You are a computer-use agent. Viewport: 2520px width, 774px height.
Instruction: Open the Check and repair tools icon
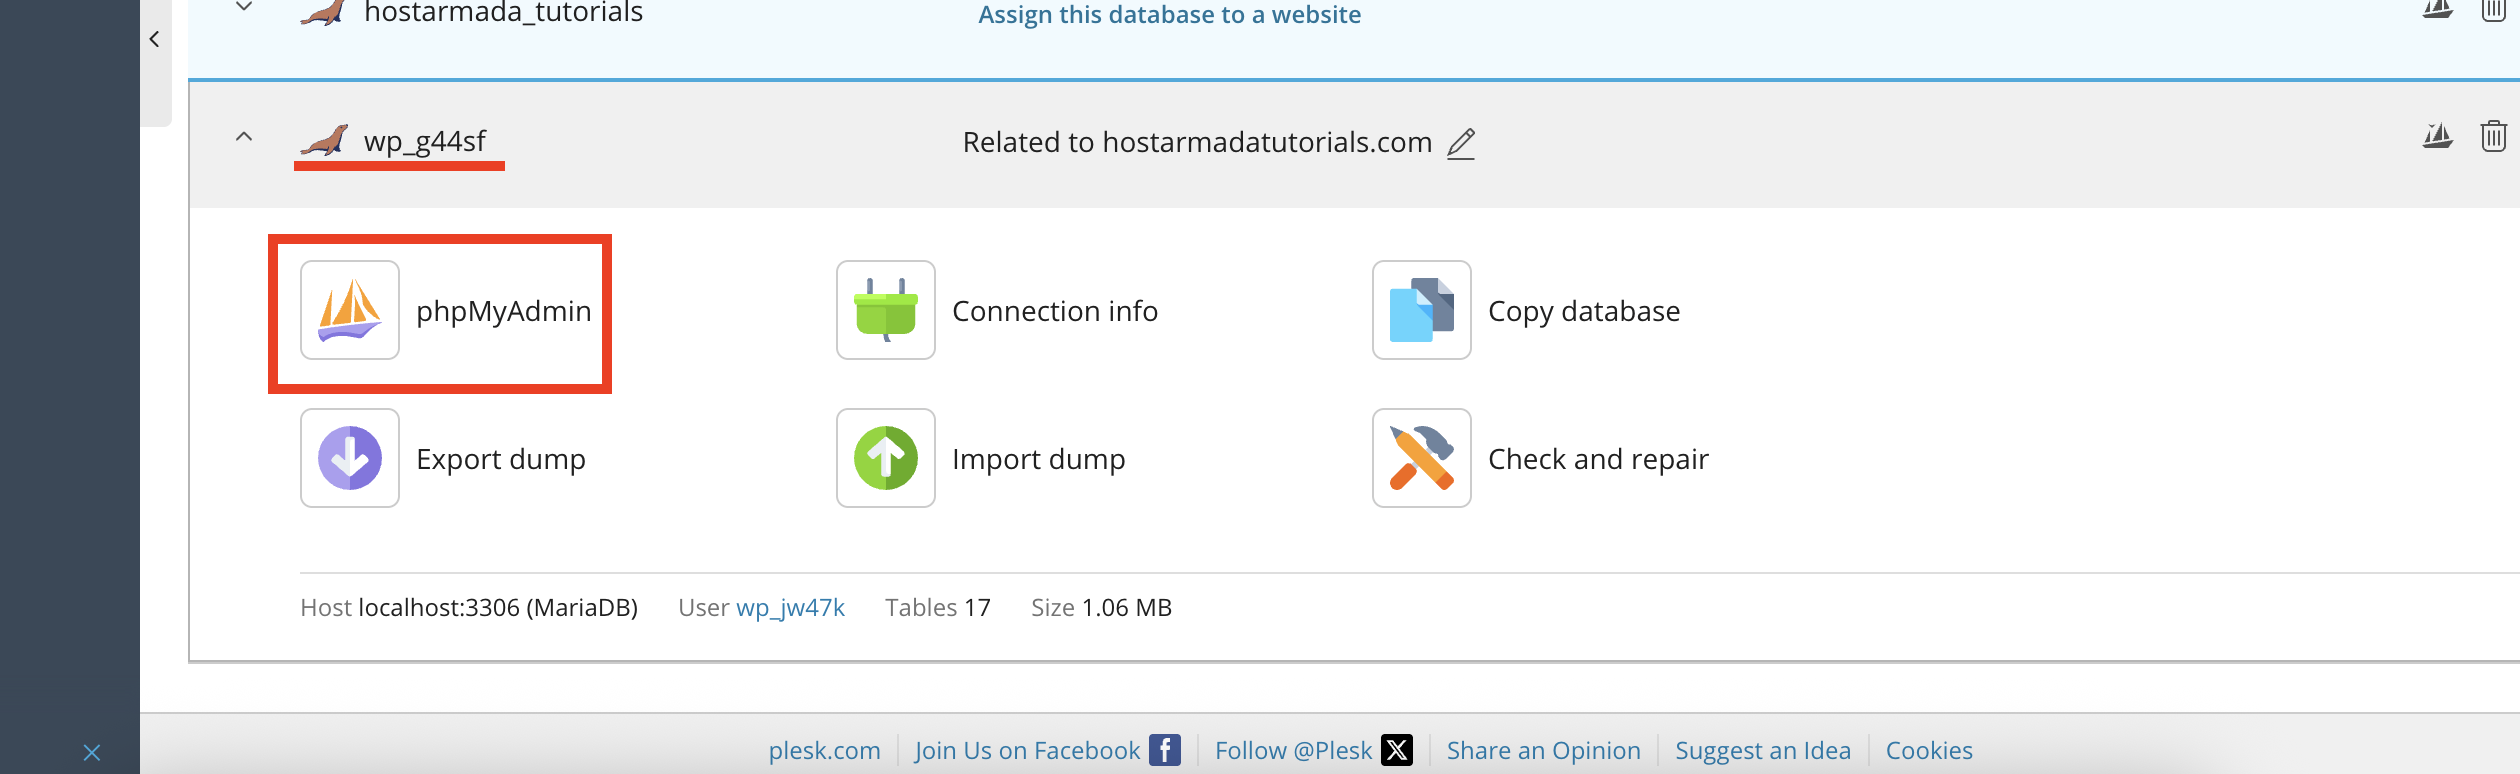click(x=1422, y=458)
